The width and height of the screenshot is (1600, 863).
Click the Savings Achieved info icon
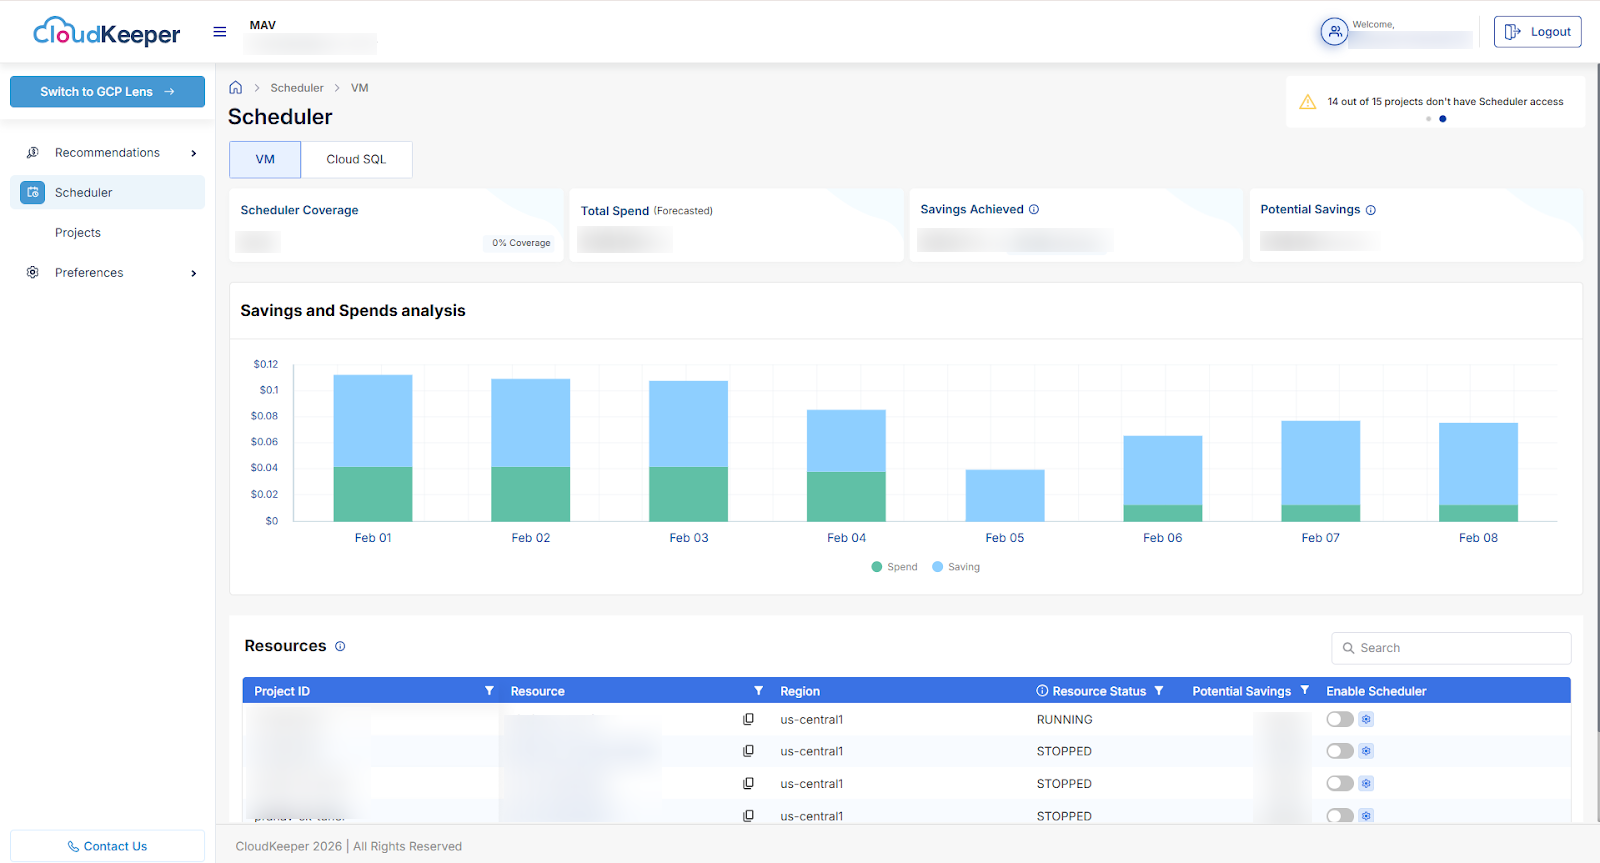pos(1034,210)
